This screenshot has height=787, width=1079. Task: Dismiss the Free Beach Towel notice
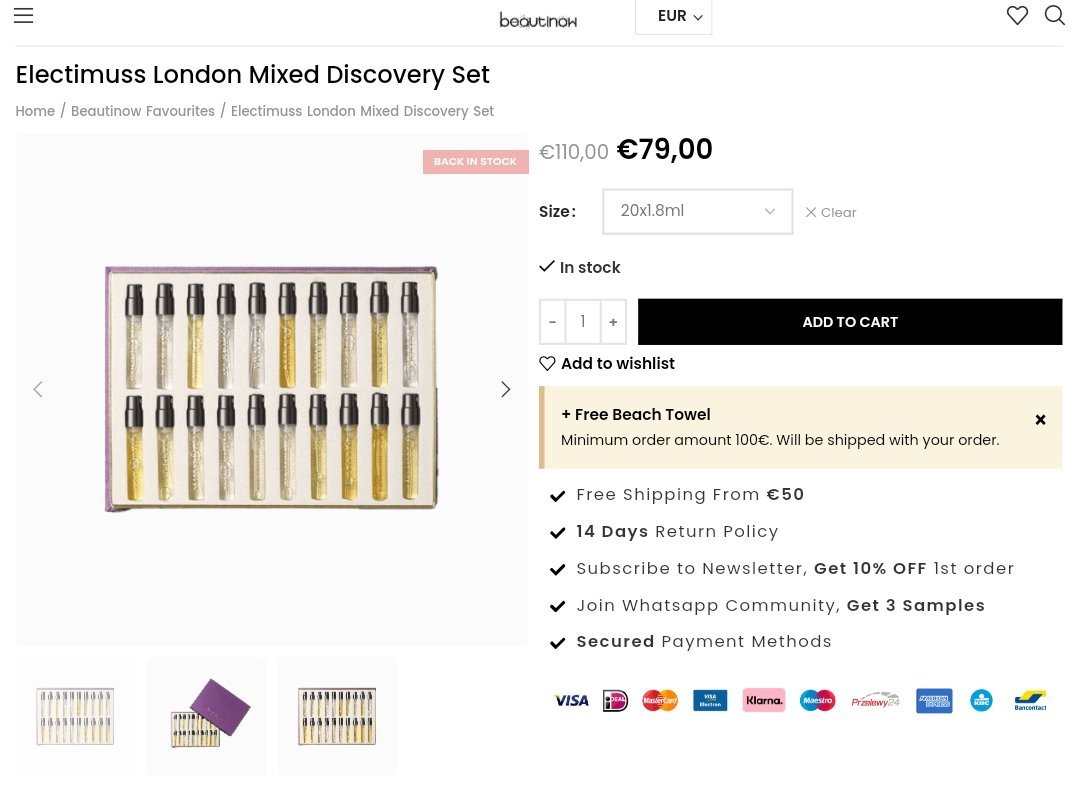1040,420
